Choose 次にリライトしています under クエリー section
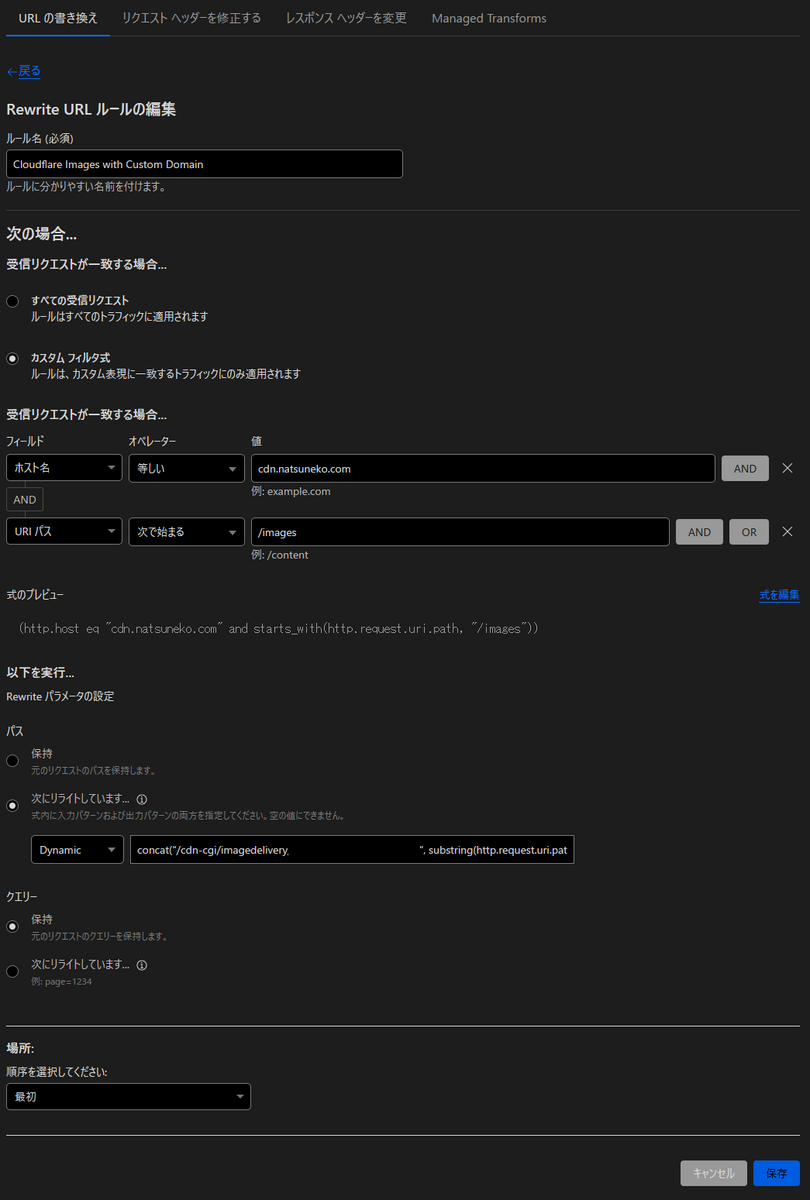This screenshot has width=810, height=1200. (12, 971)
